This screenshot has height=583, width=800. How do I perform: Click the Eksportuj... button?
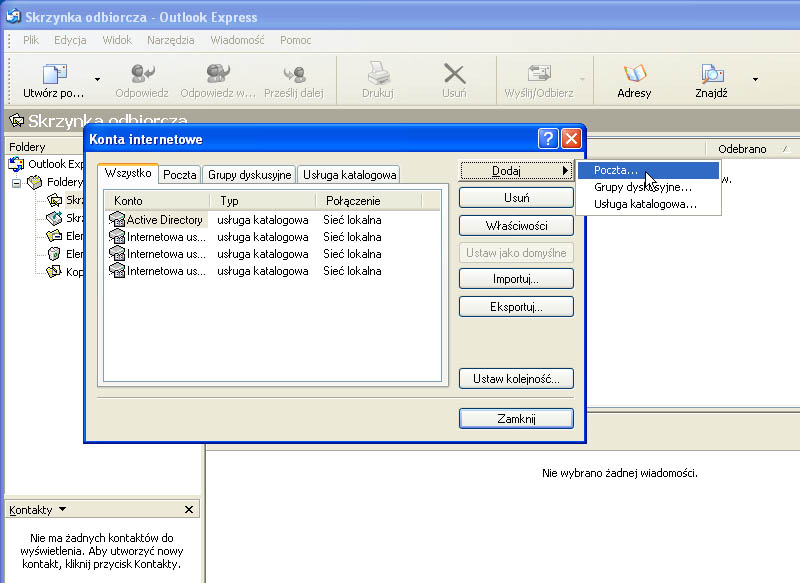tap(516, 307)
